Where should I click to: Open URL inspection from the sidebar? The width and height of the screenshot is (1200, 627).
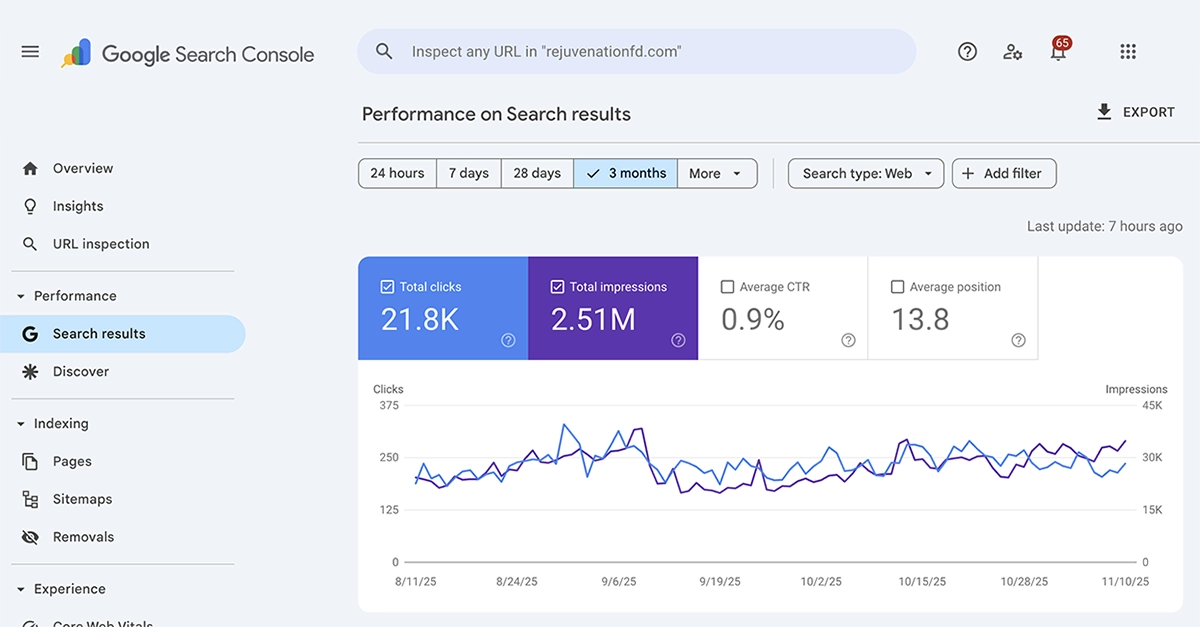[100, 243]
